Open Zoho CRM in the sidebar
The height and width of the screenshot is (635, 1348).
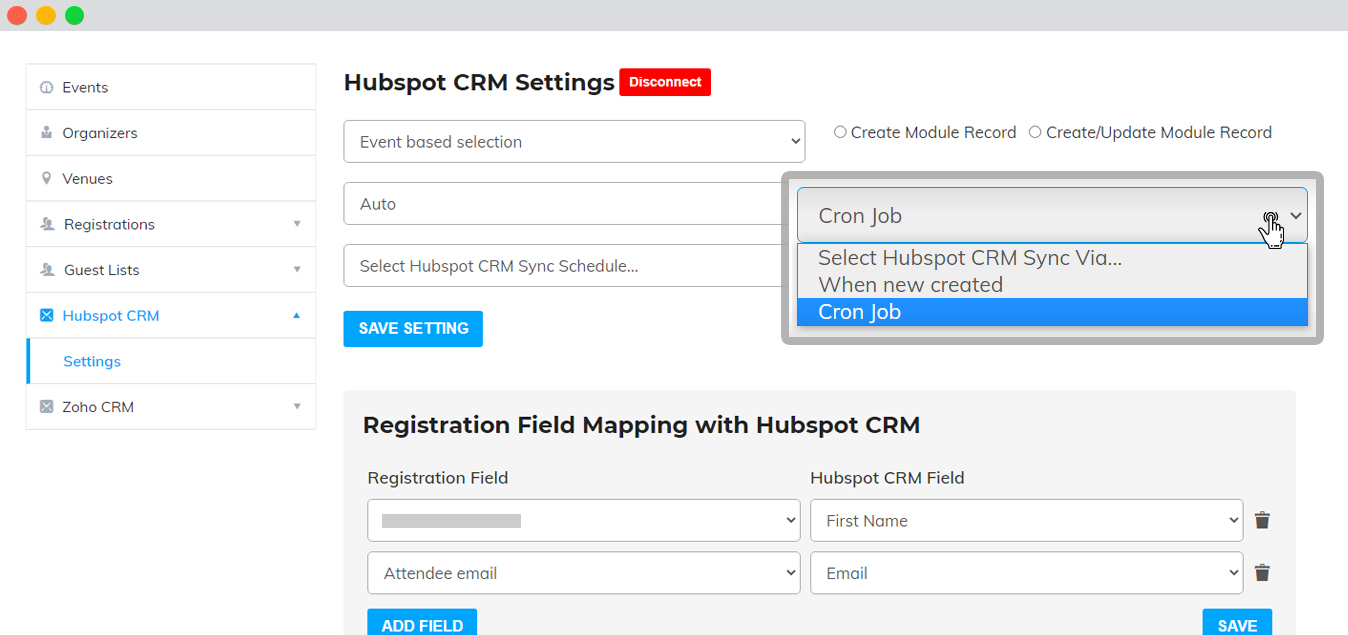(x=171, y=407)
